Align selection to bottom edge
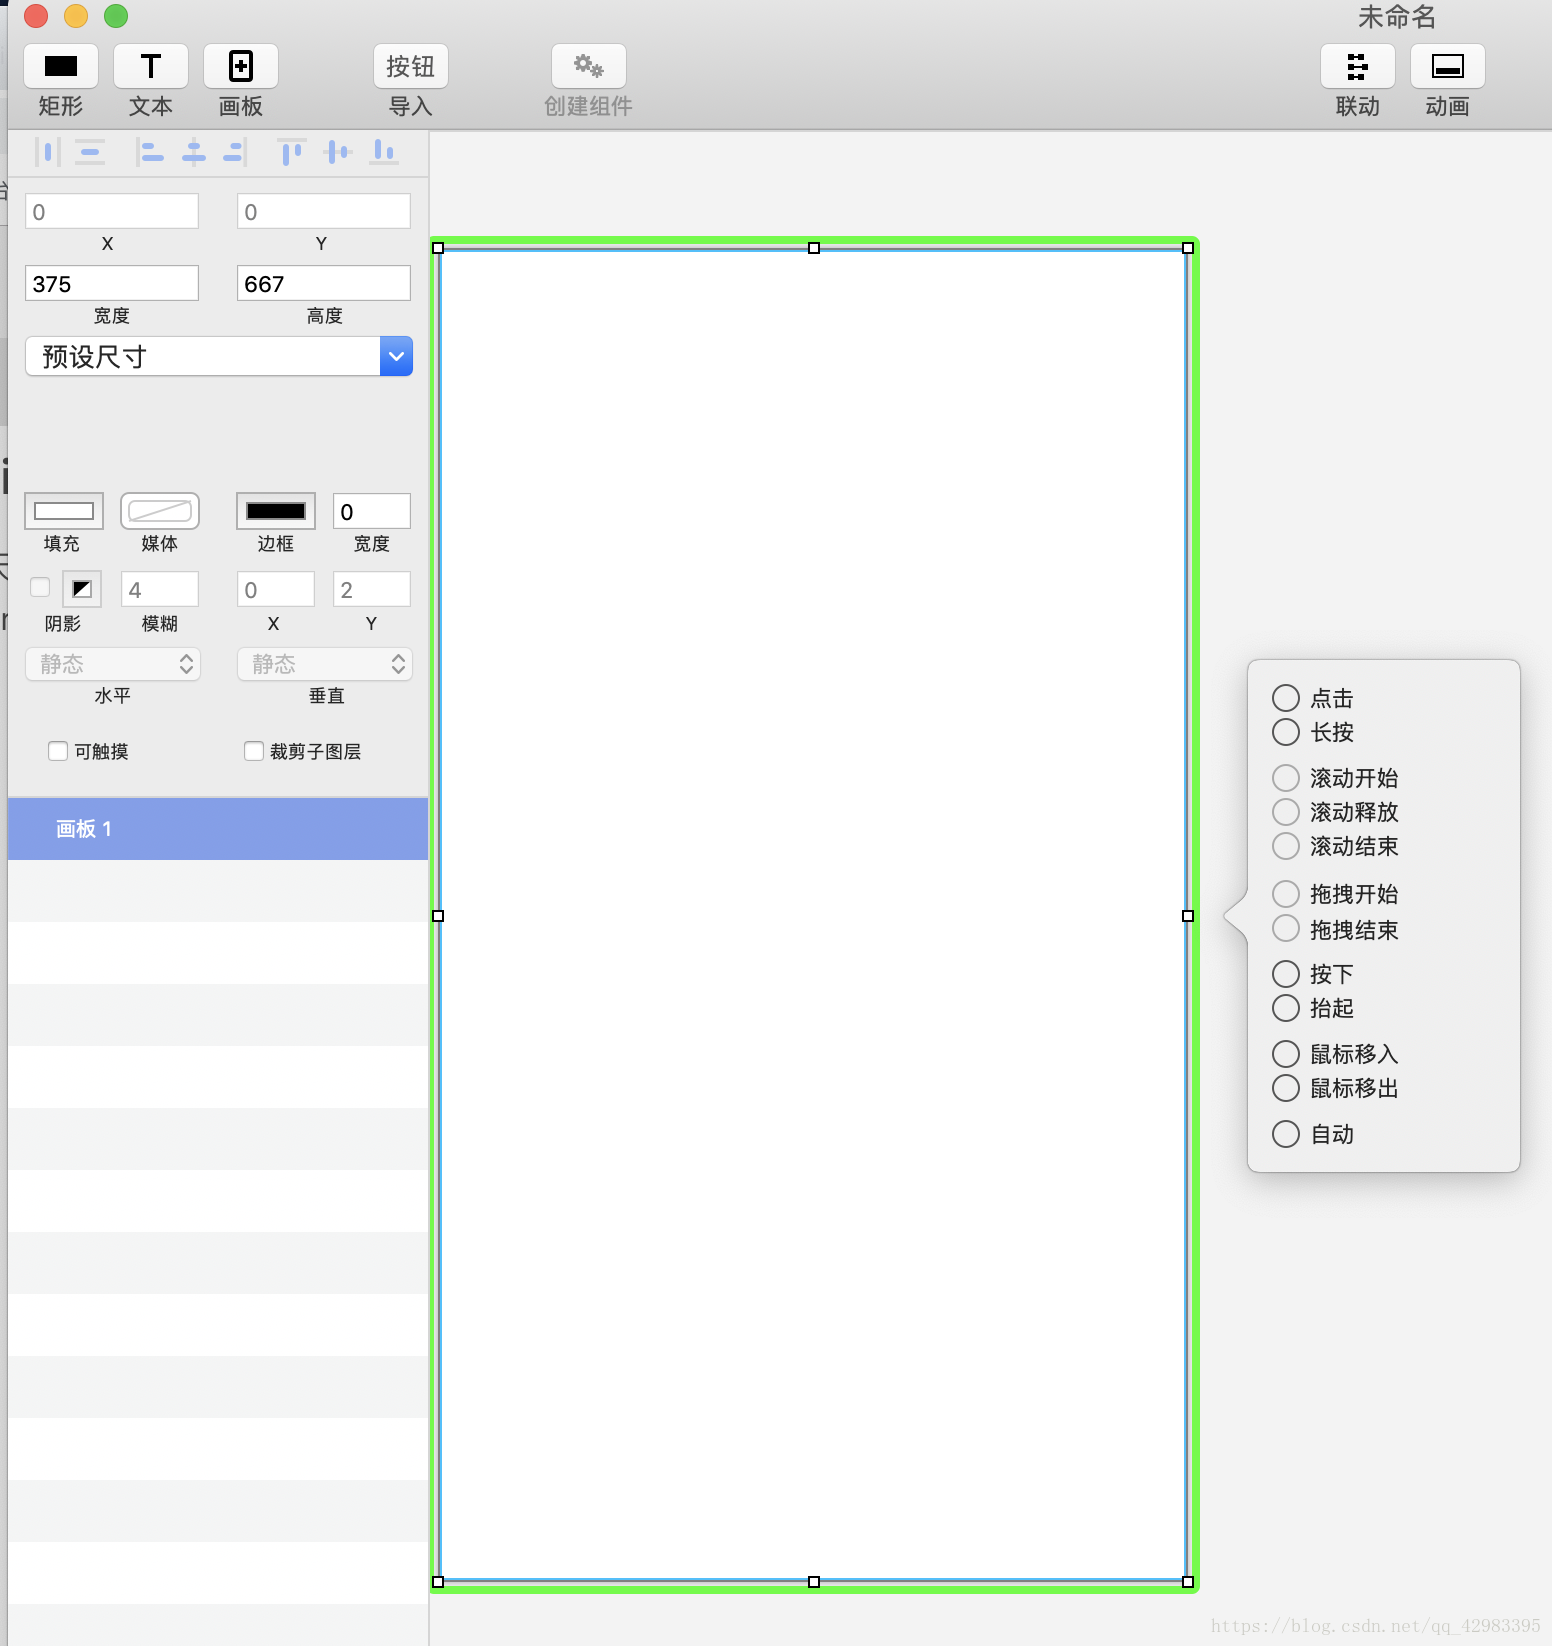This screenshot has height=1646, width=1552. coord(384,152)
